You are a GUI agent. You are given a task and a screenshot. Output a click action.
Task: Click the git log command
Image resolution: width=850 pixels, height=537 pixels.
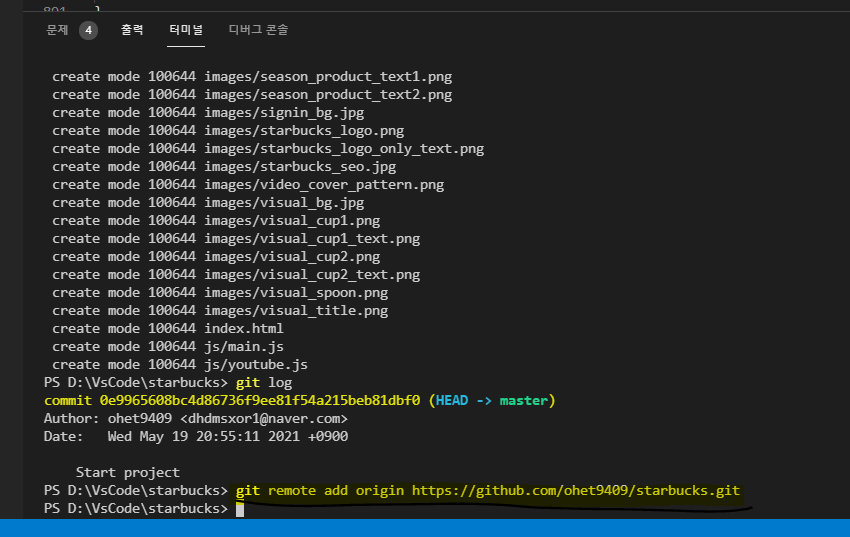(264, 383)
